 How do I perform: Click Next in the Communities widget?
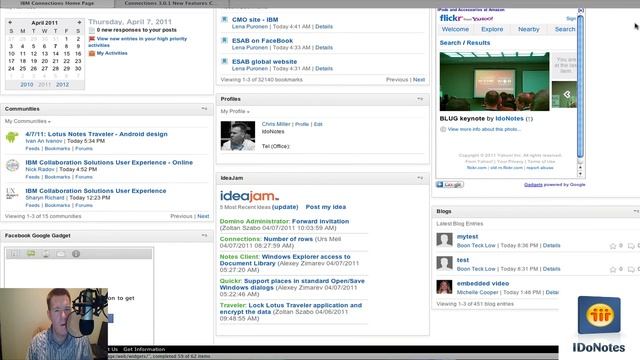(203, 216)
